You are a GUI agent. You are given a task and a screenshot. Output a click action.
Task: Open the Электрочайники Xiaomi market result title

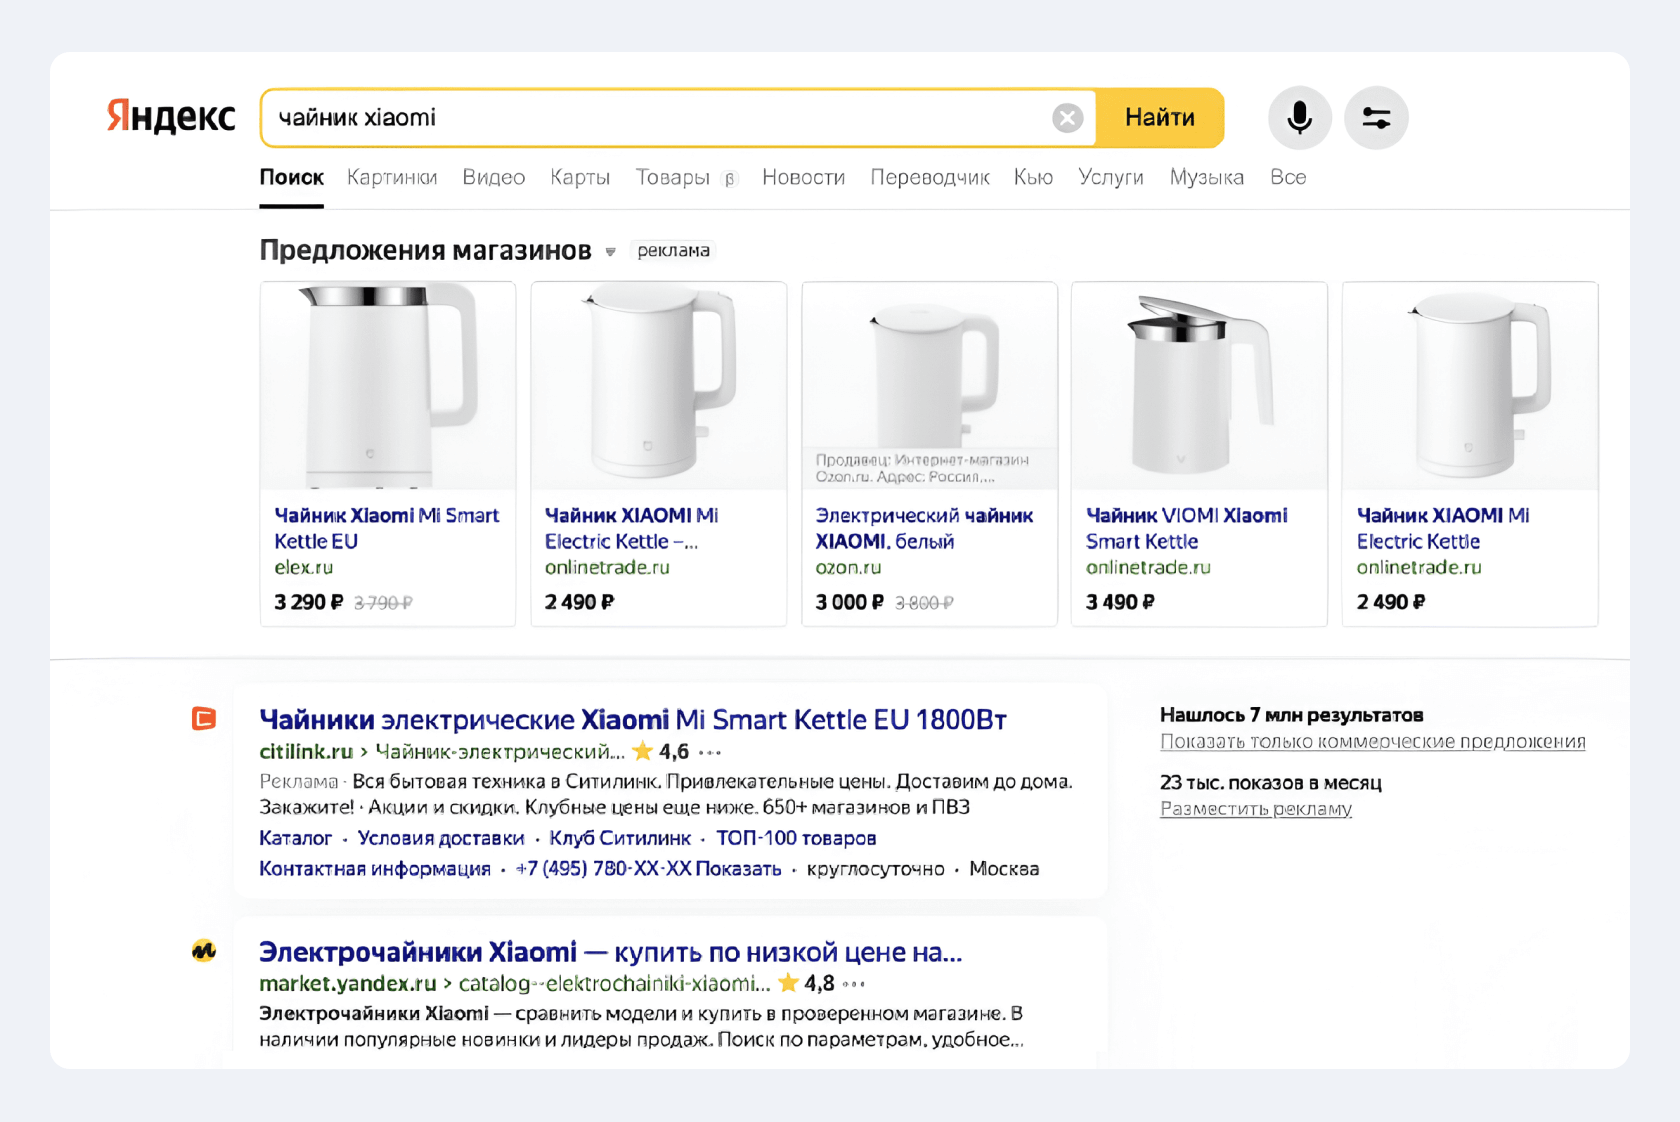pyautogui.click(x=610, y=952)
